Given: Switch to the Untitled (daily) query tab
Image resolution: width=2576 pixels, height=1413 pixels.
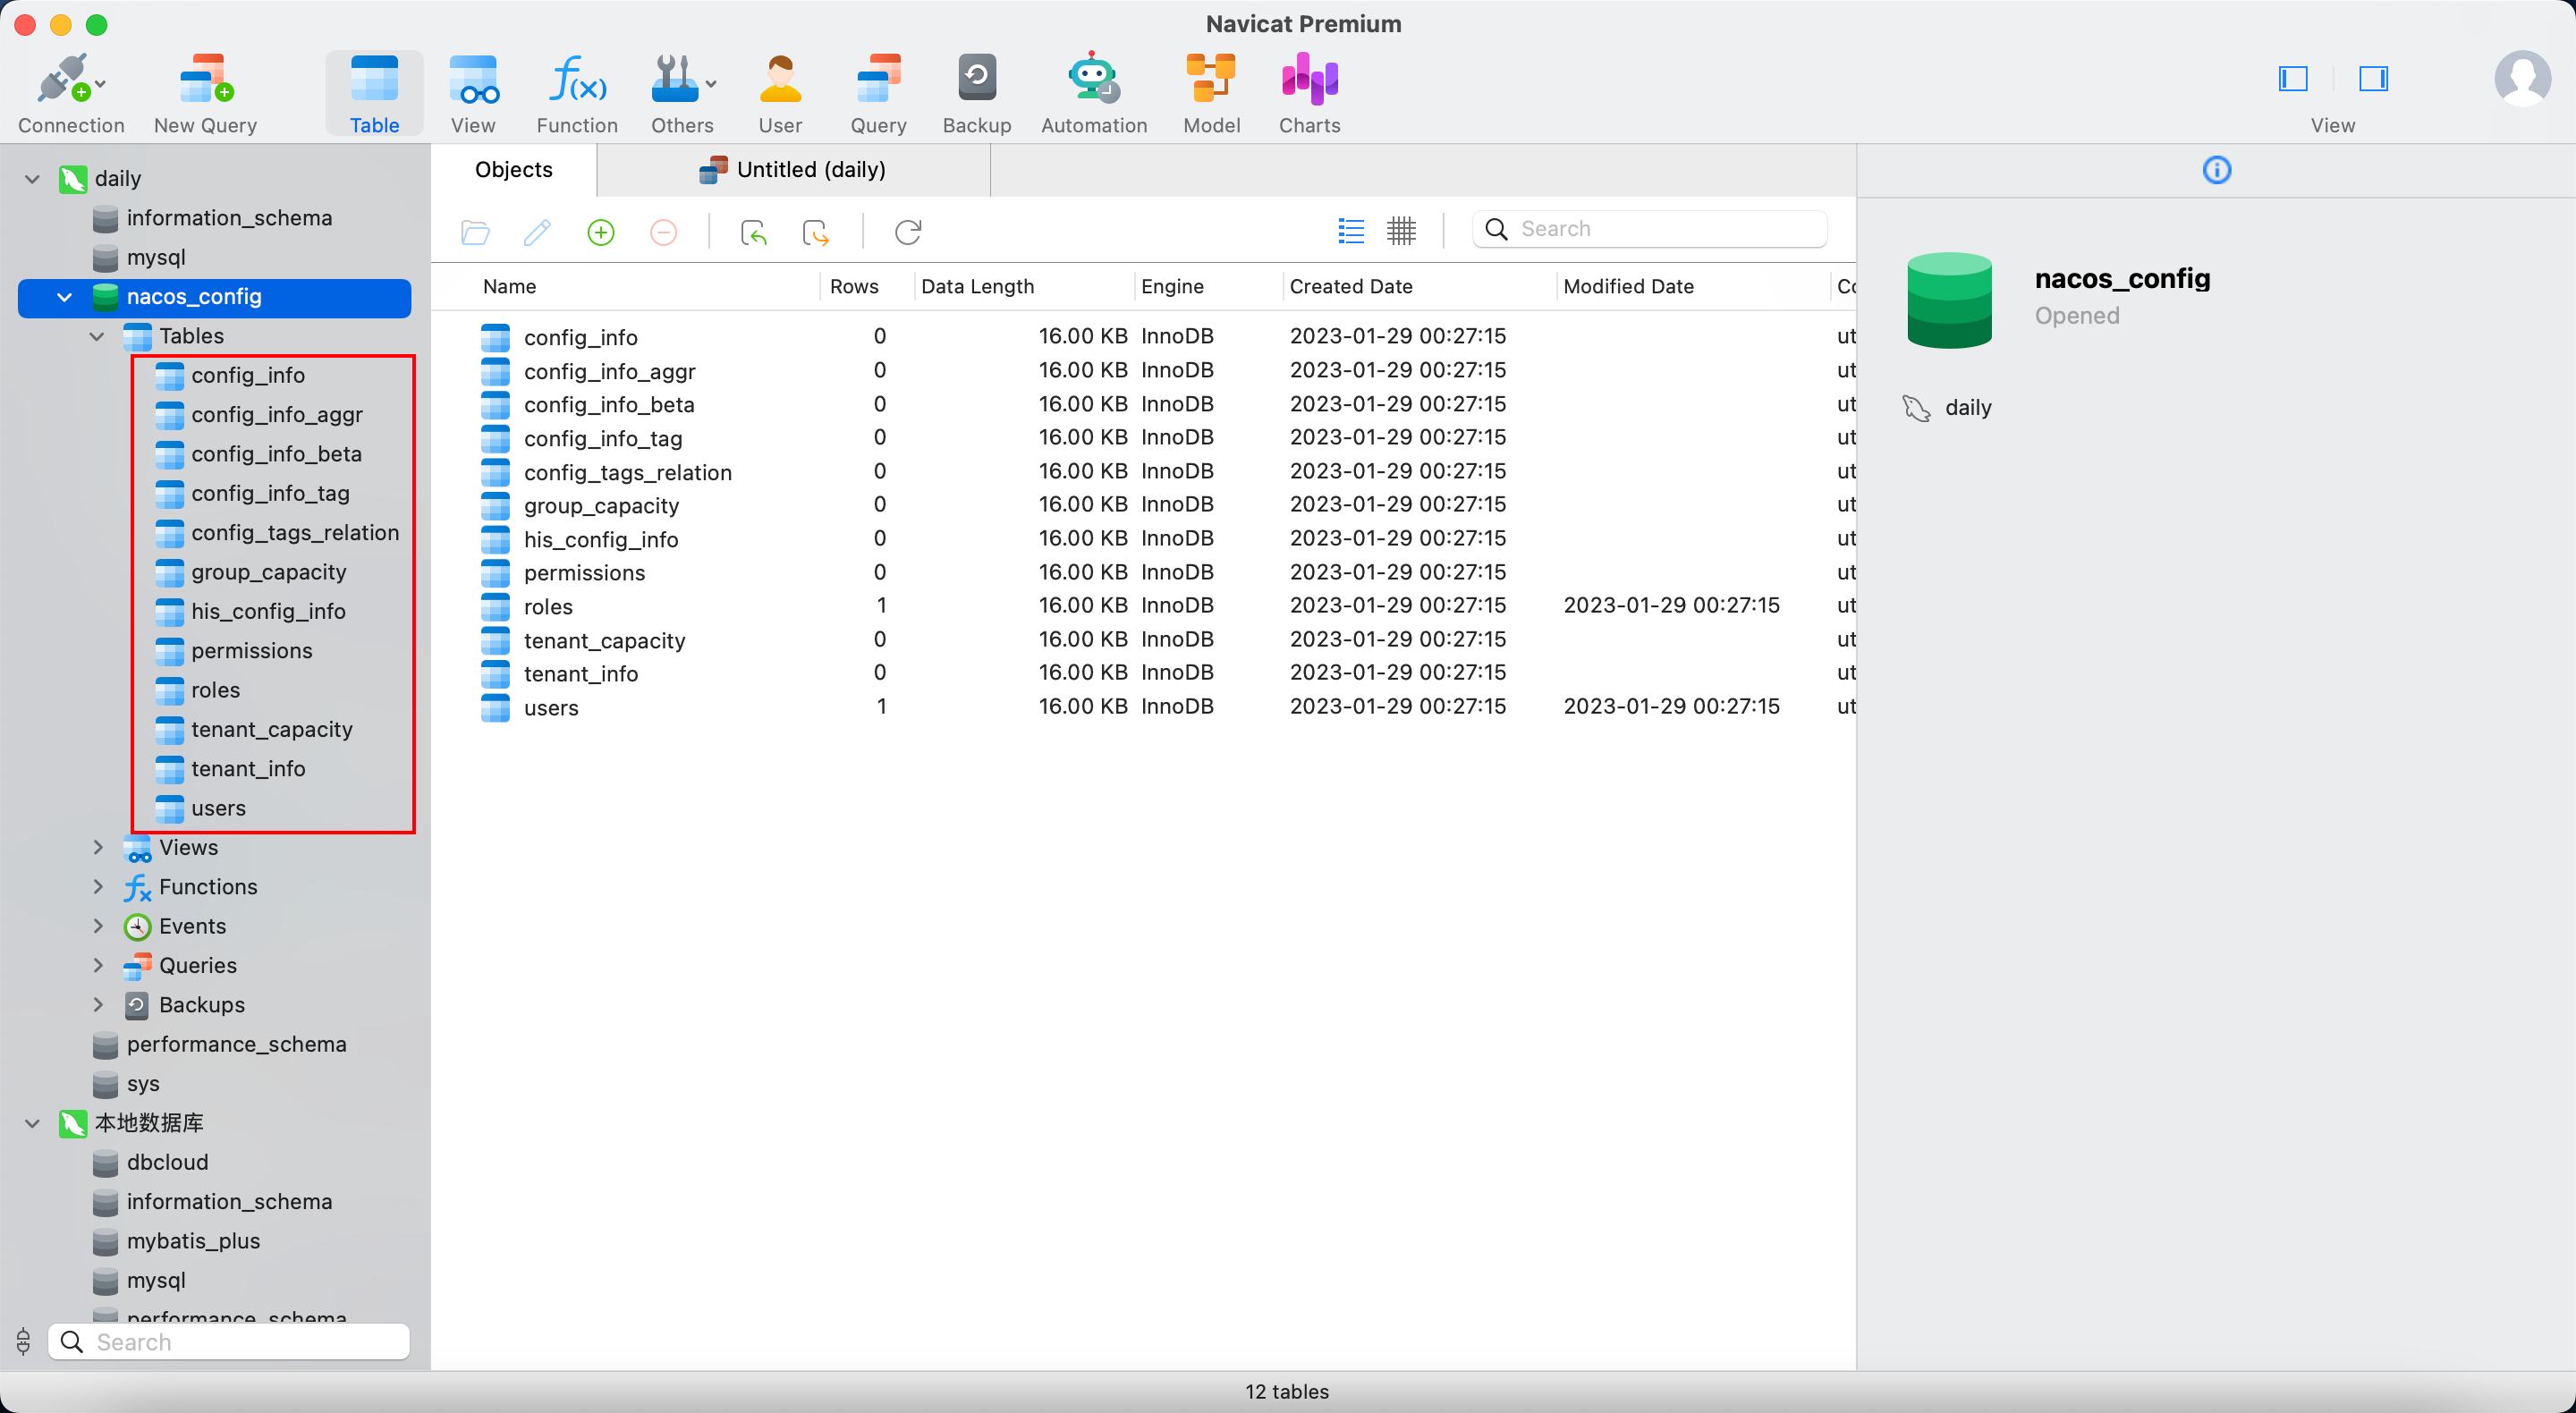Looking at the screenshot, I should pyautogui.click(x=792, y=170).
